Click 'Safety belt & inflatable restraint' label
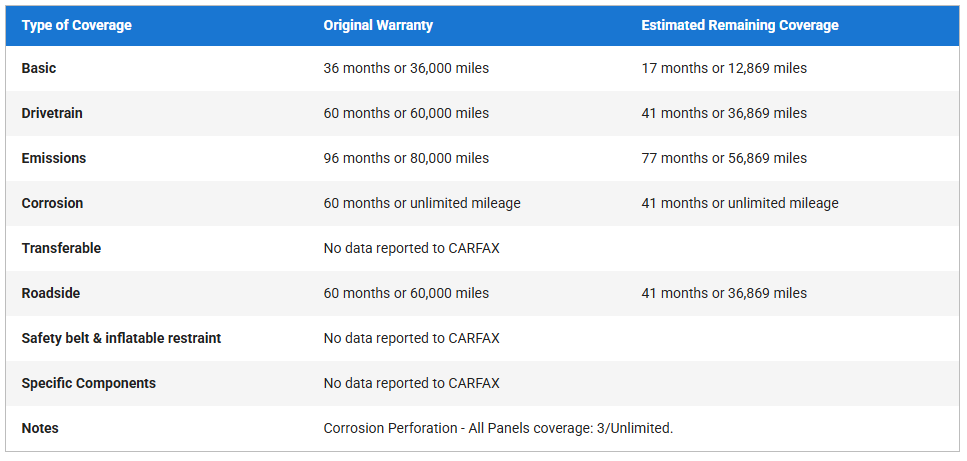 [121, 338]
